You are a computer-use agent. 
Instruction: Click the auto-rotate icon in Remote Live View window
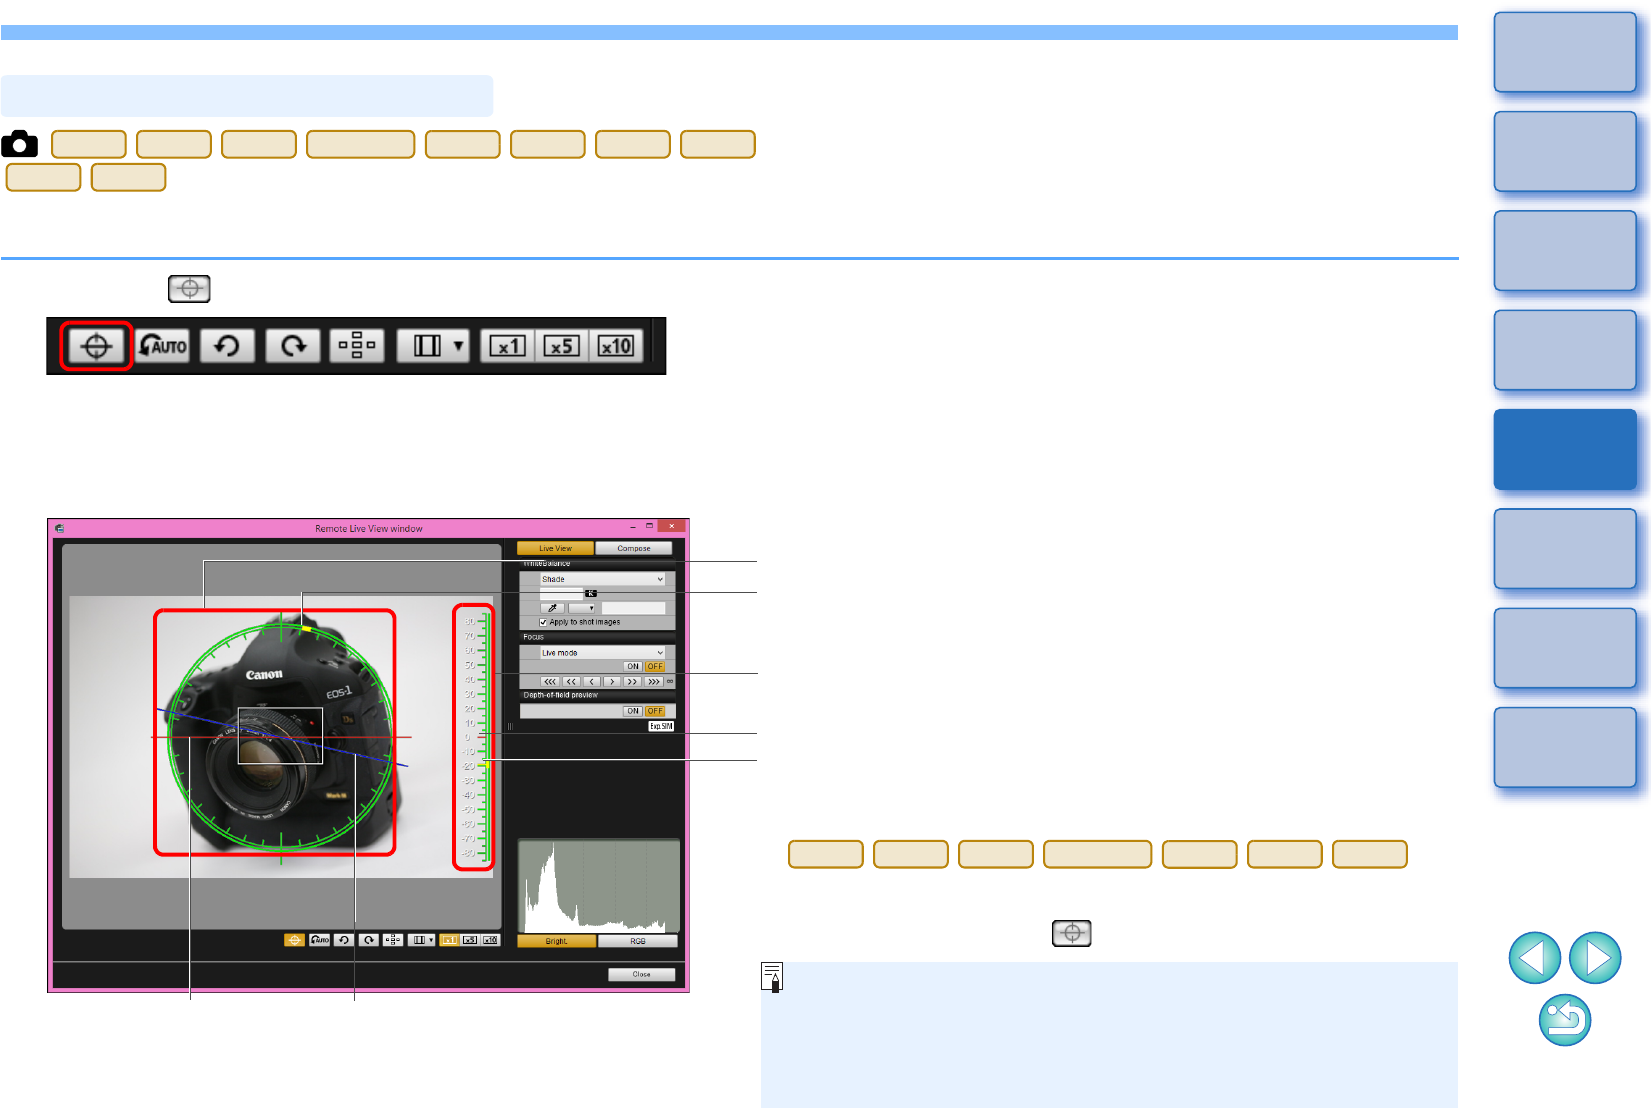319,940
